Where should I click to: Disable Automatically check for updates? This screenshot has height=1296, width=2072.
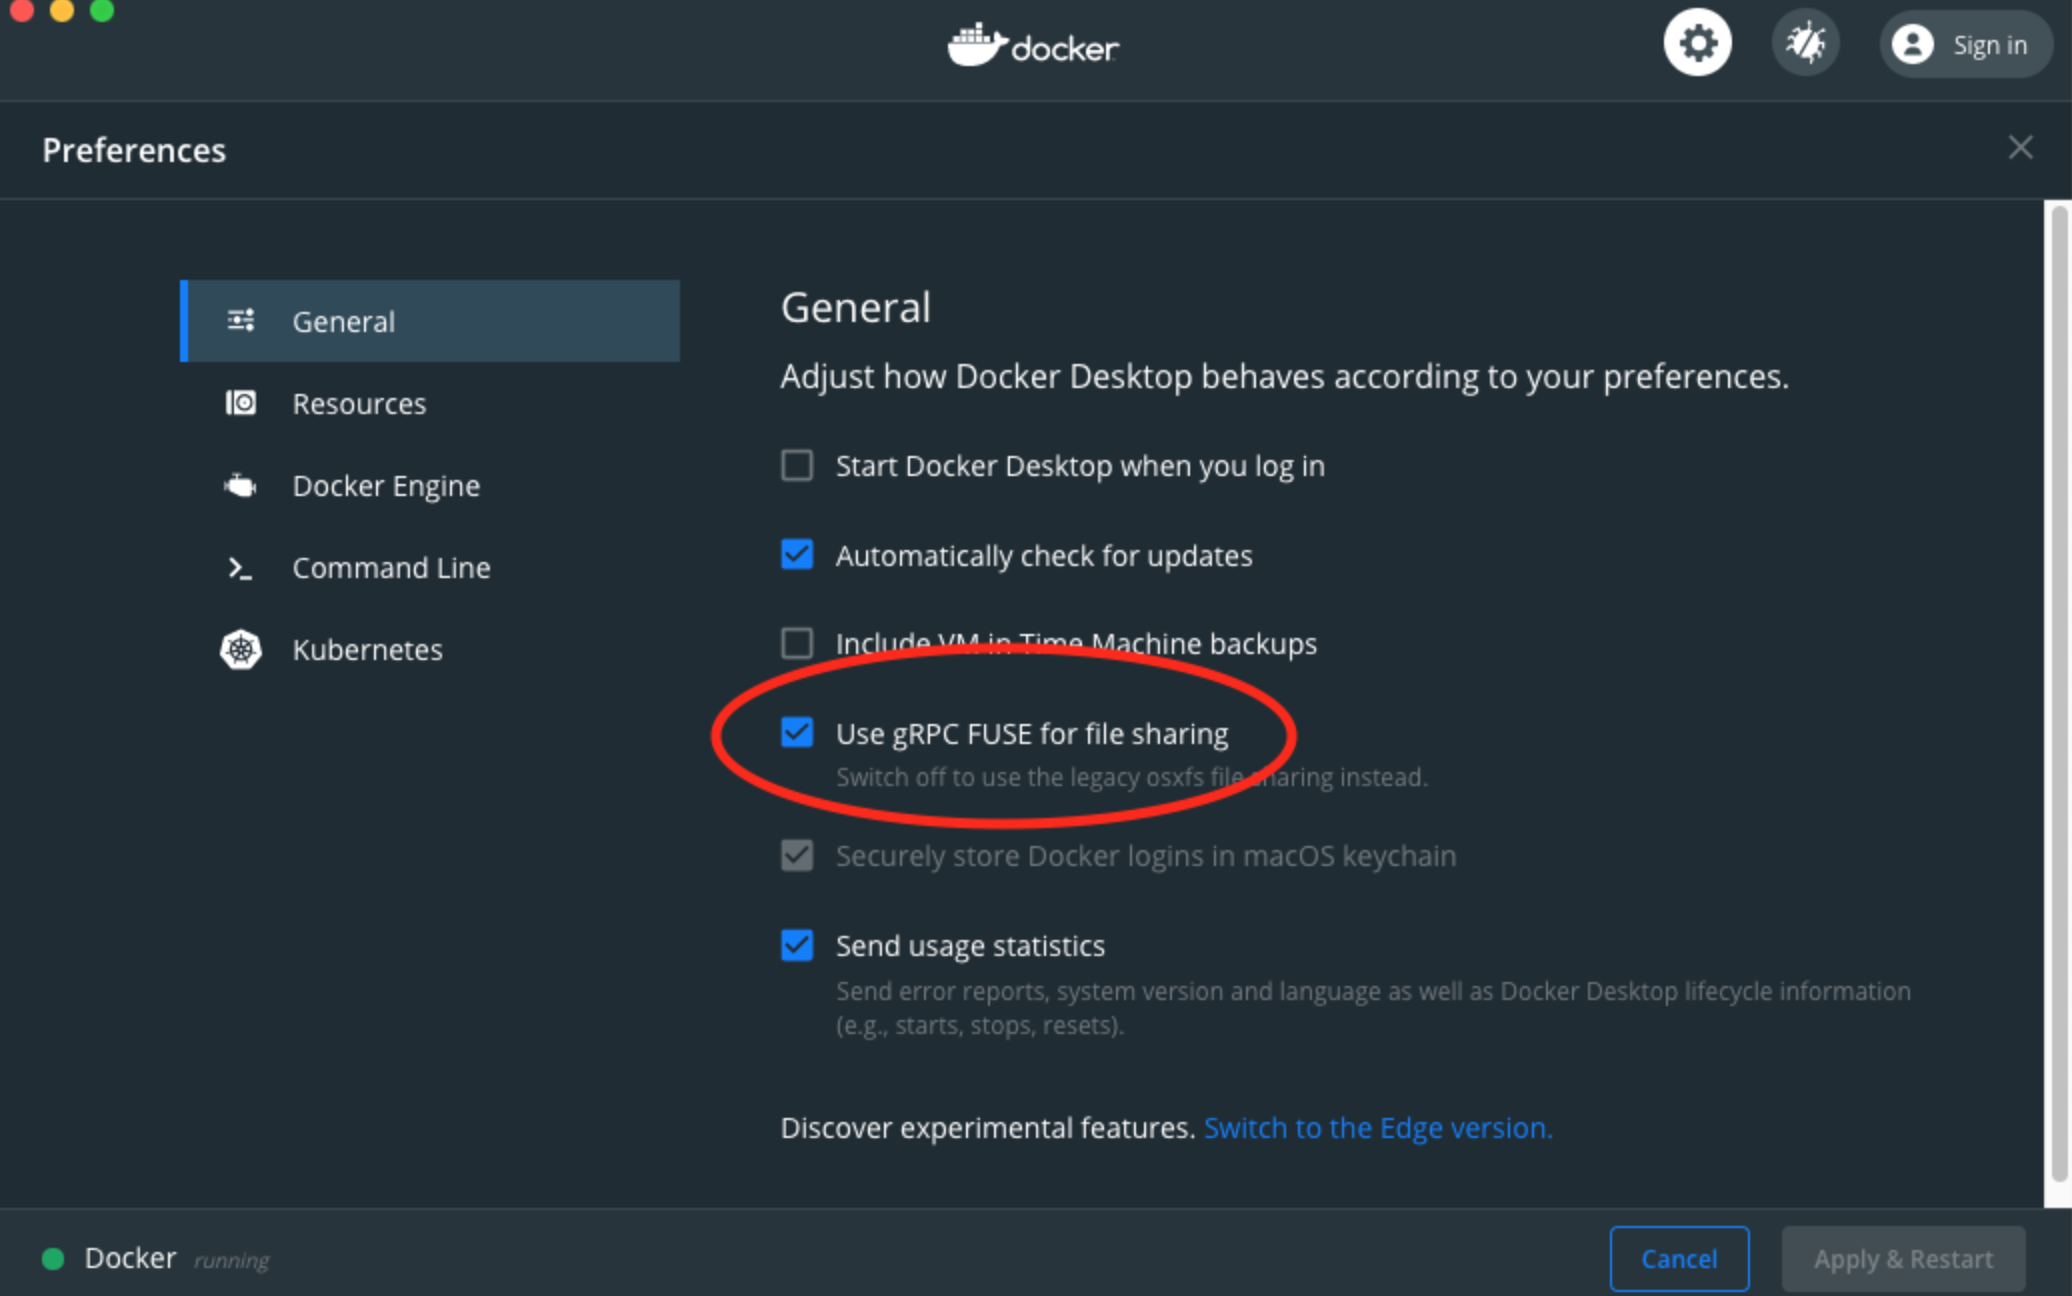pos(797,554)
